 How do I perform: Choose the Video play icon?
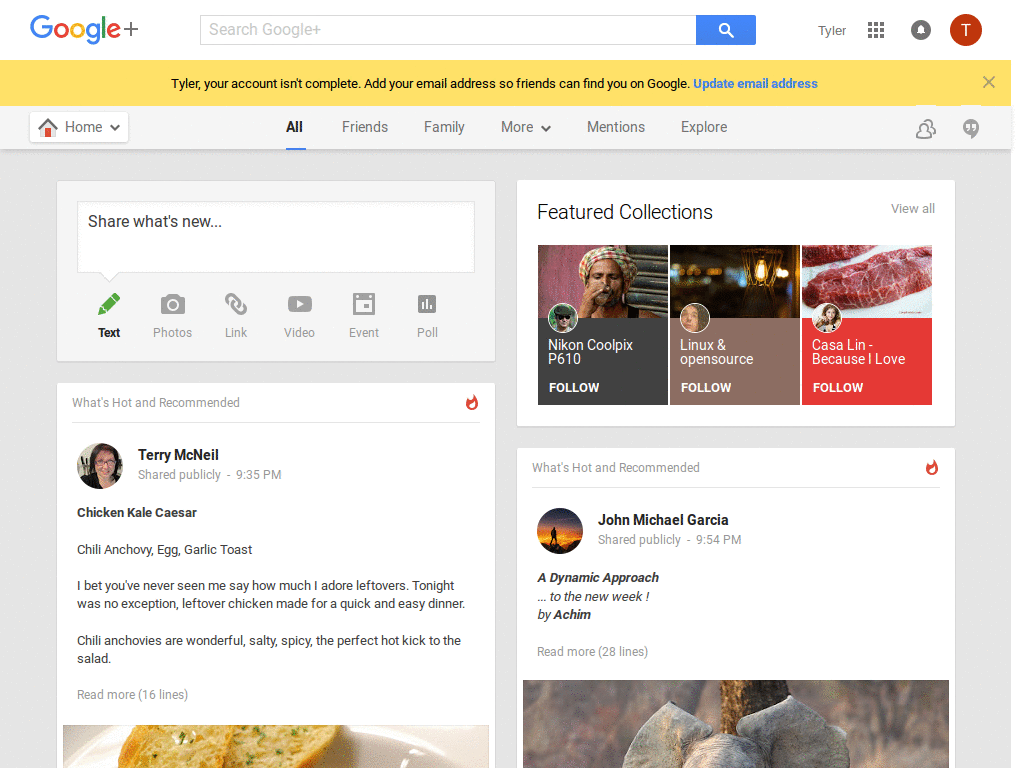tap(299, 316)
